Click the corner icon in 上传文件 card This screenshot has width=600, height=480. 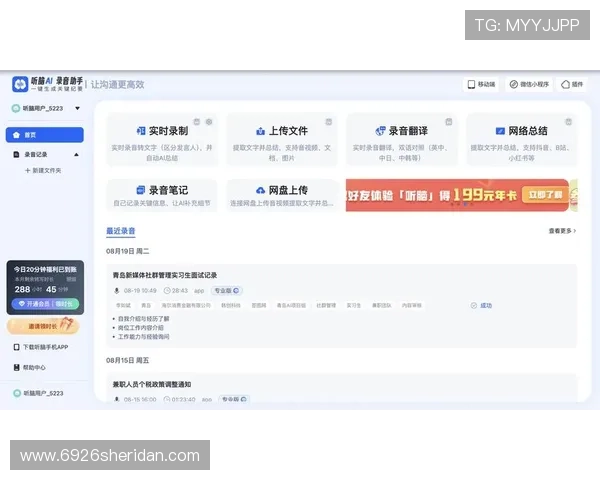329,122
